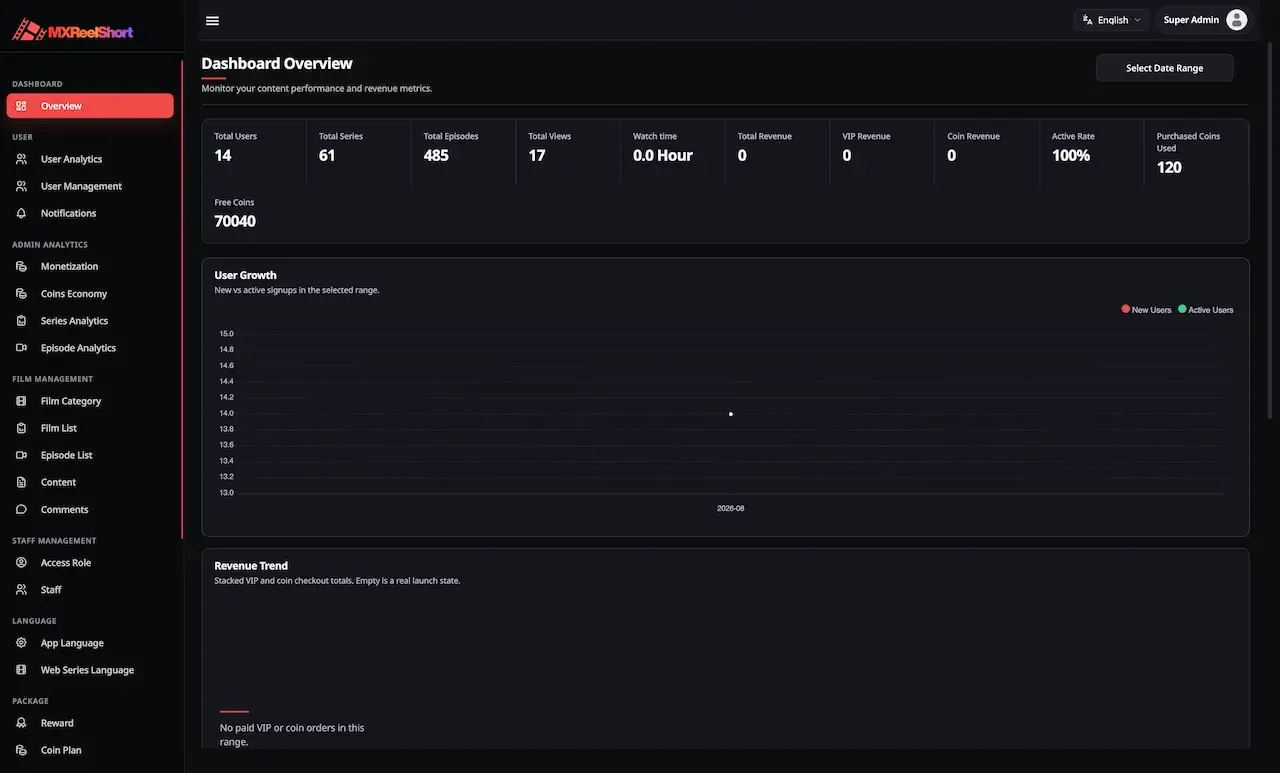Image resolution: width=1280 pixels, height=773 pixels.
Task: Click the User Growth heading
Action: click(x=245, y=275)
